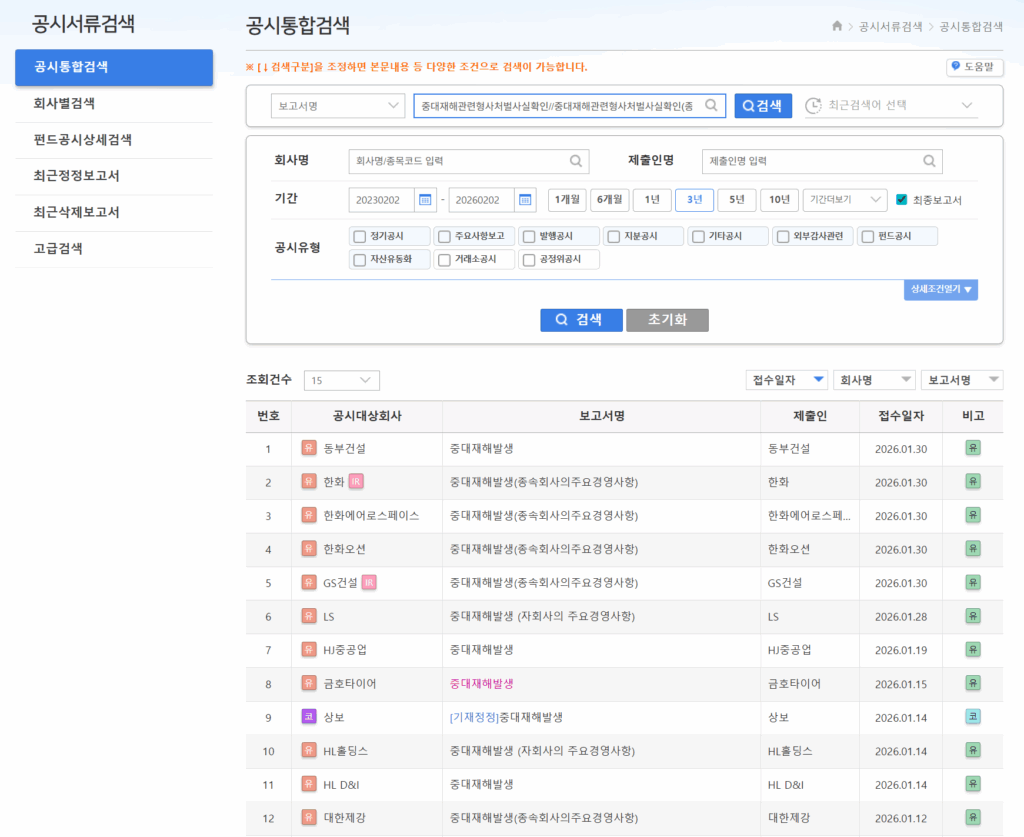Open the 보고서명 search category dropdown
Viewport: 1024px width, 837px height.
337,106
